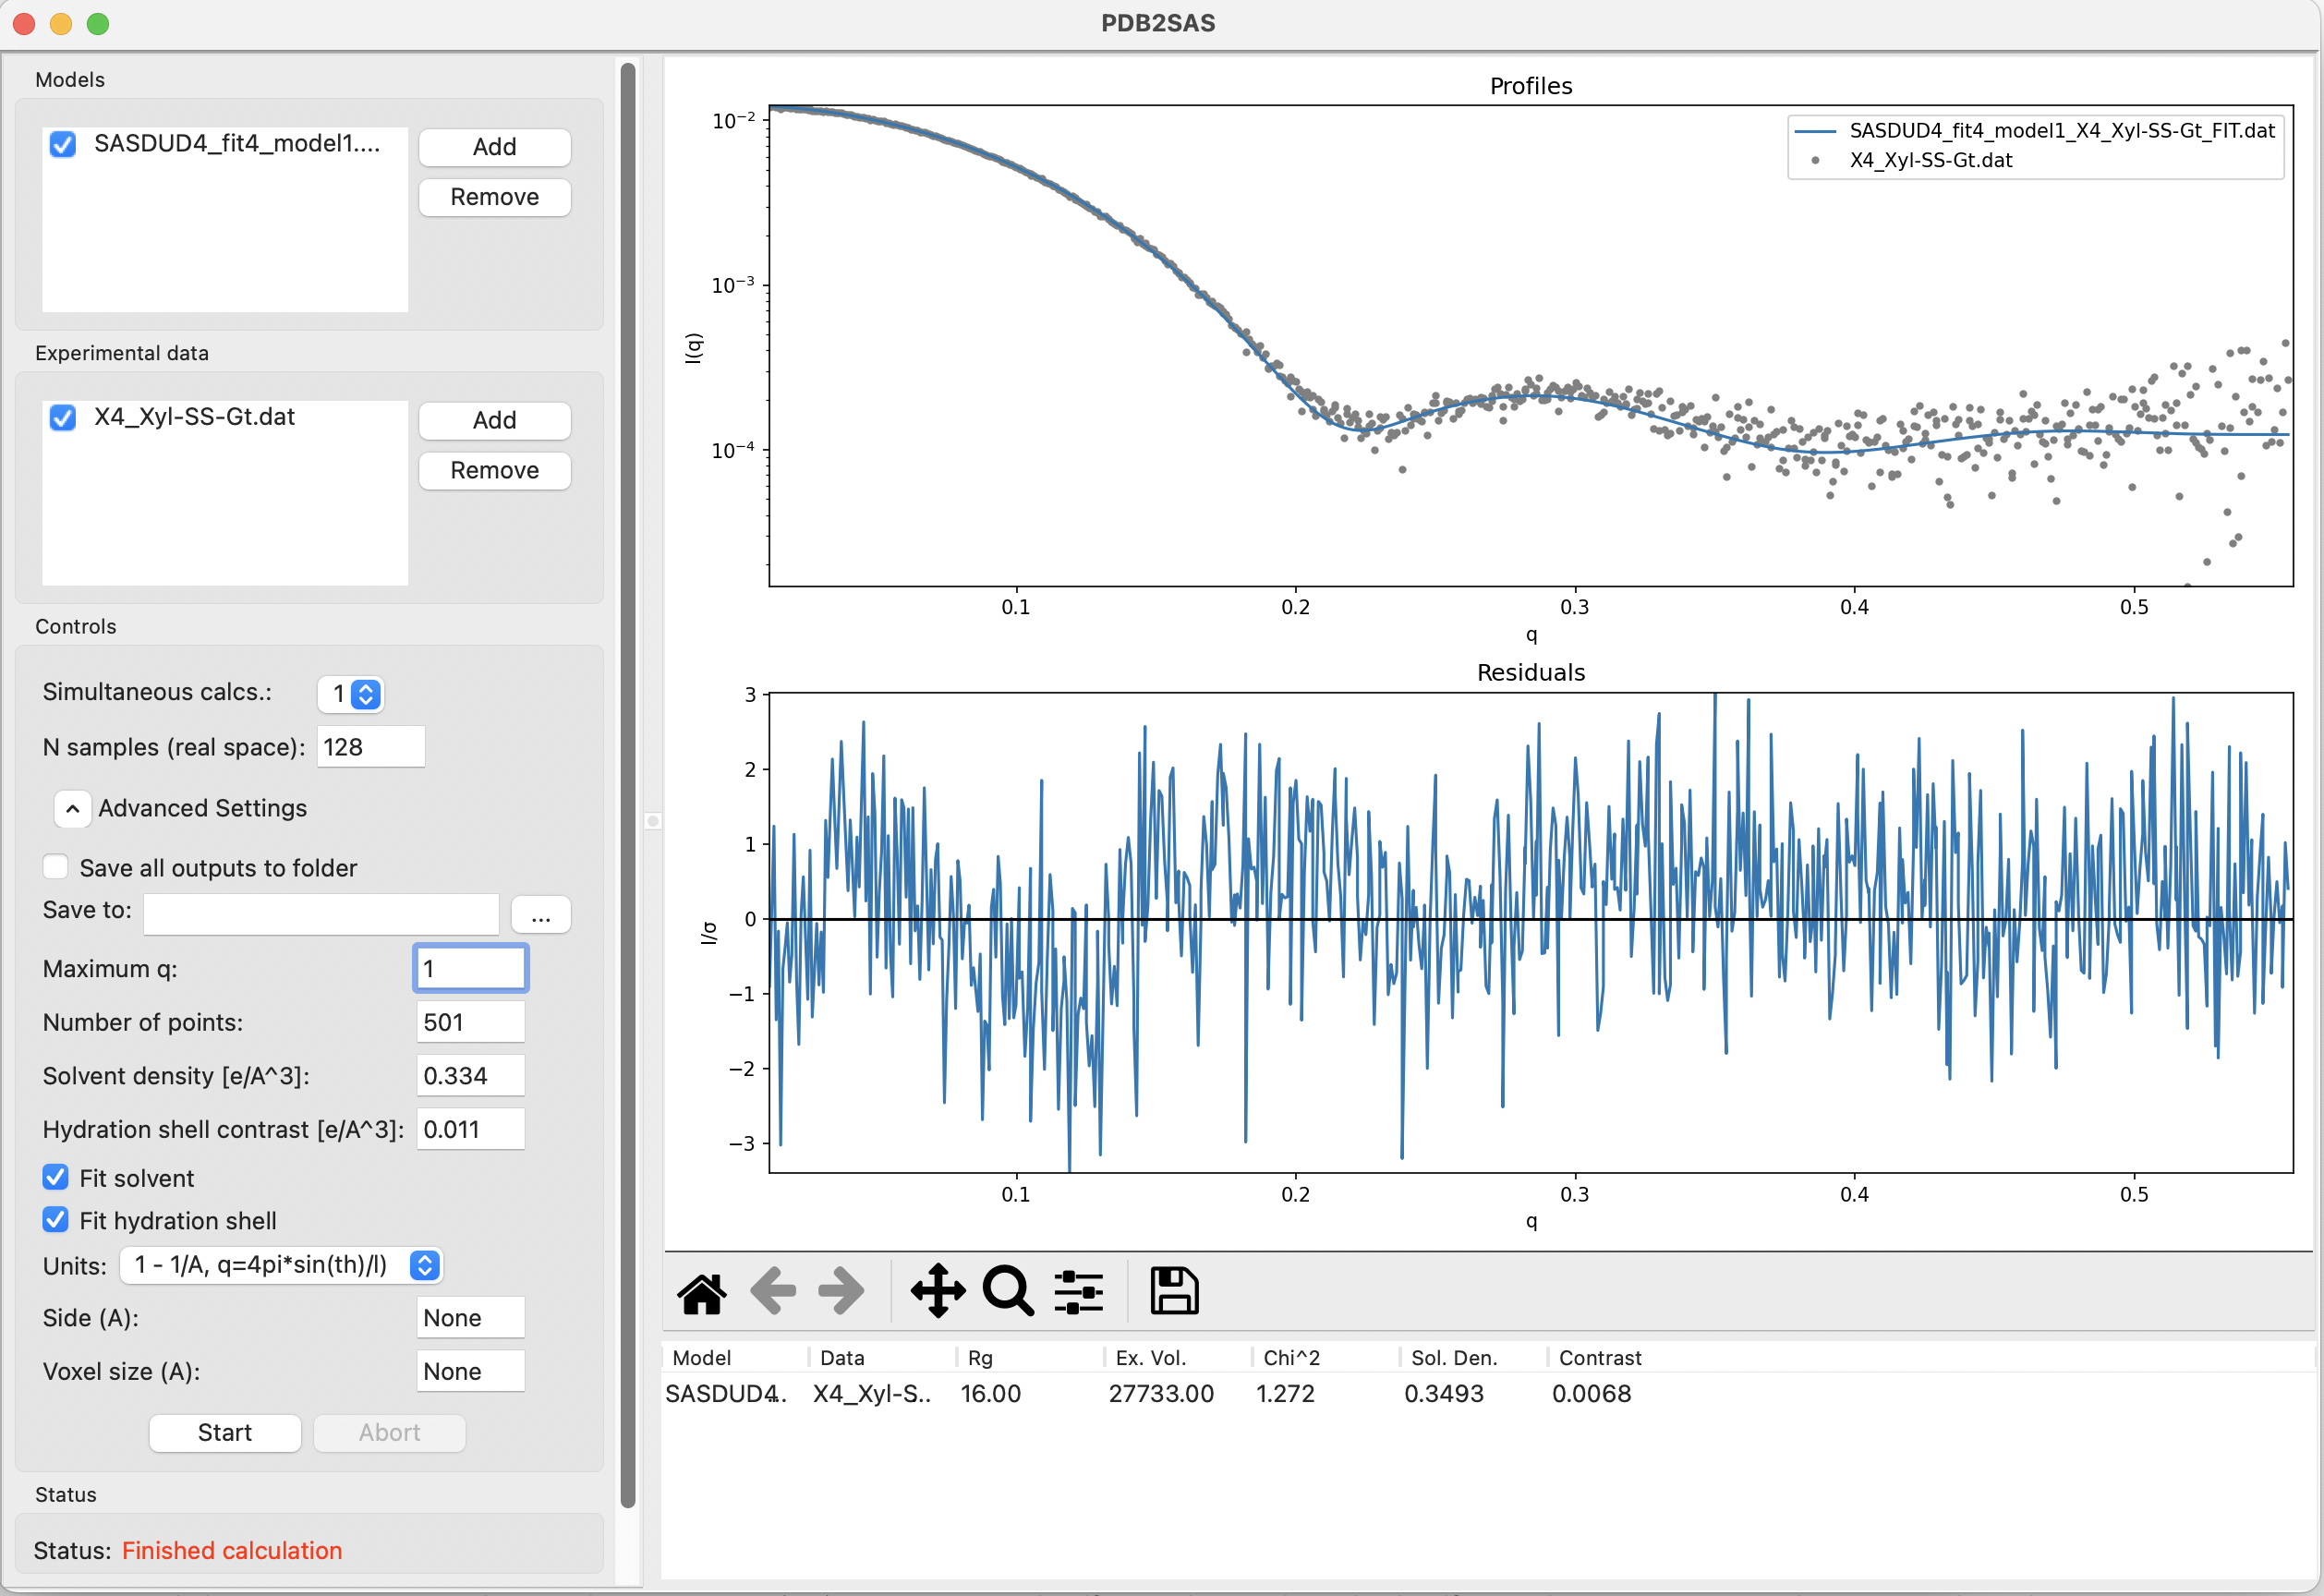Select the Pan move tool icon
Image resolution: width=2324 pixels, height=1596 pixels.
tap(938, 1292)
